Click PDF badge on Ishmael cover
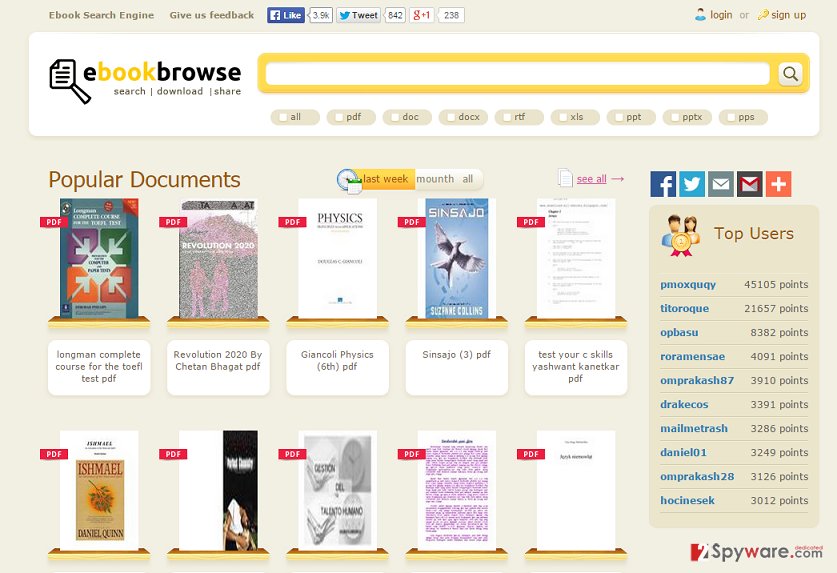Image resolution: width=837 pixels, height=573 pixels. tap(53, 454)
